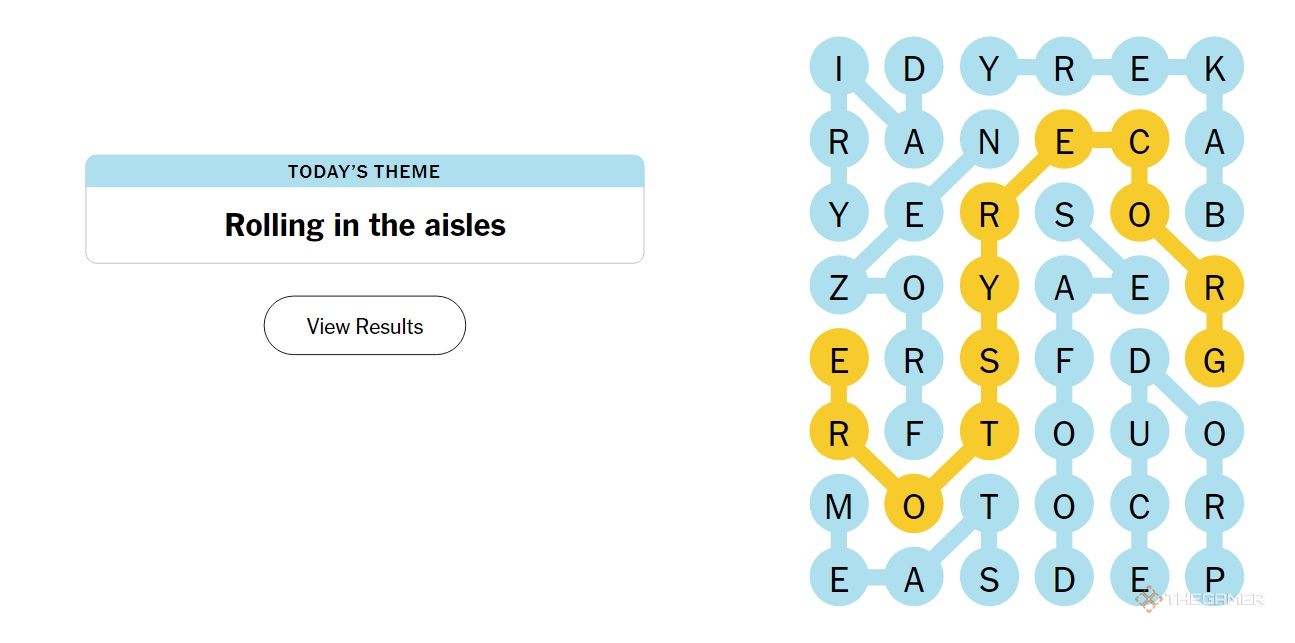
Task: Select the letter Z tile
Action: tap(839, 288)
